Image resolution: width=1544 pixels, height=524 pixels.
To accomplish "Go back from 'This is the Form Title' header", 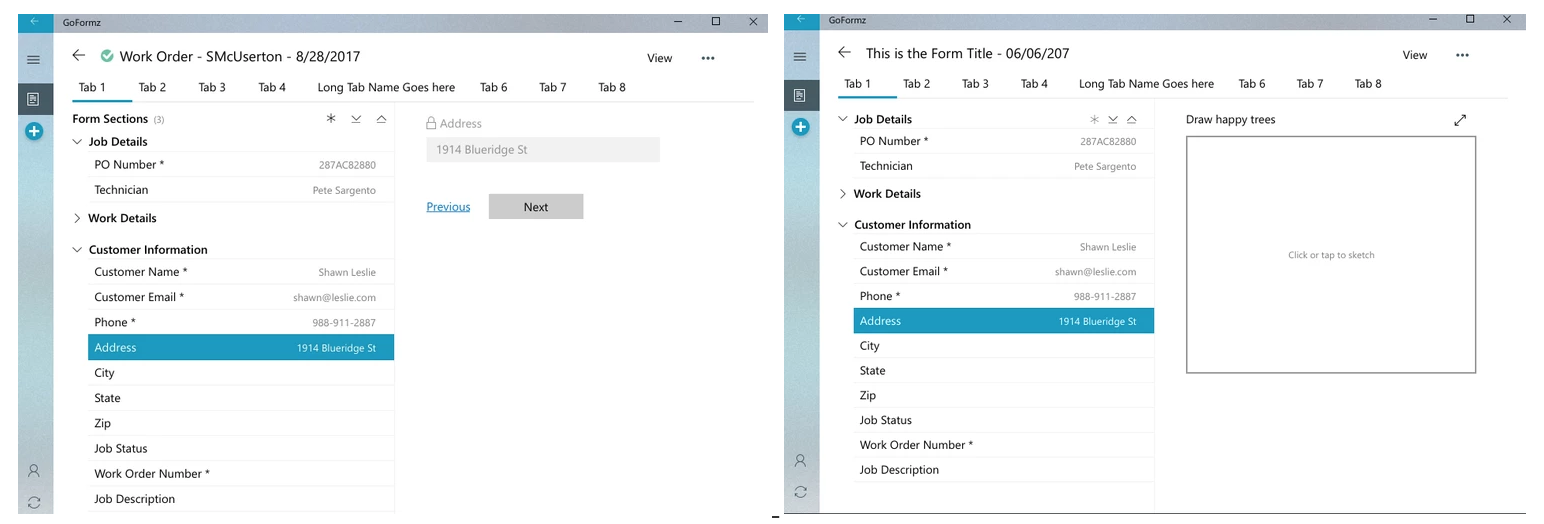I will pos(844,53).
